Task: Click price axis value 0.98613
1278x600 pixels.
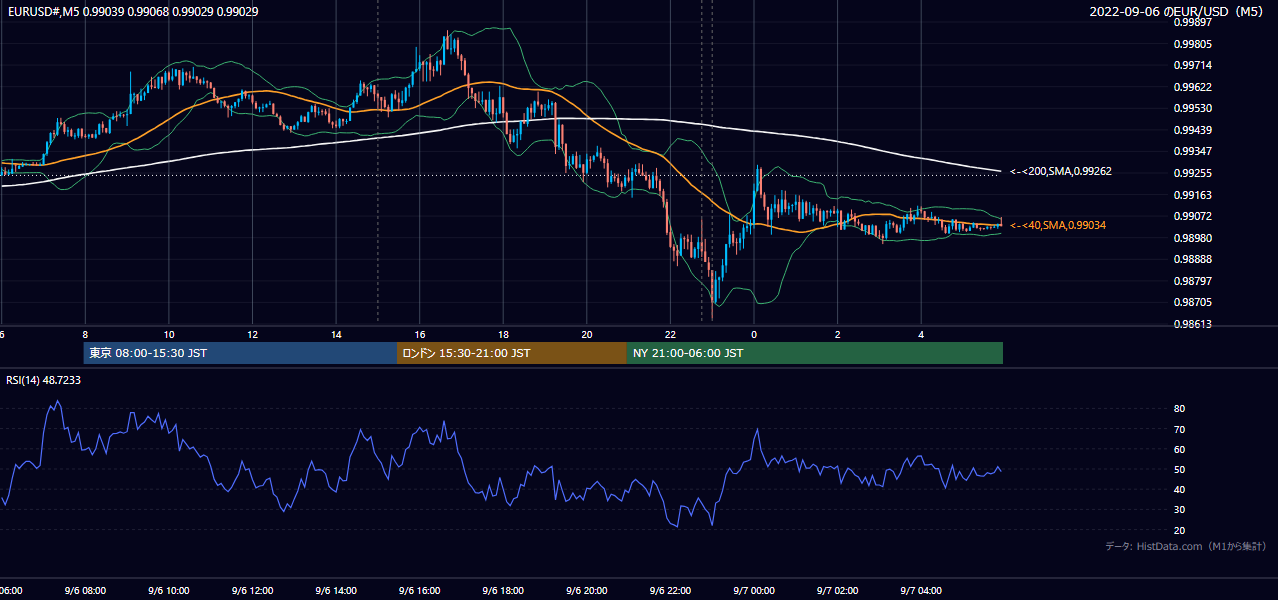Action: (x=1192, y=324)
